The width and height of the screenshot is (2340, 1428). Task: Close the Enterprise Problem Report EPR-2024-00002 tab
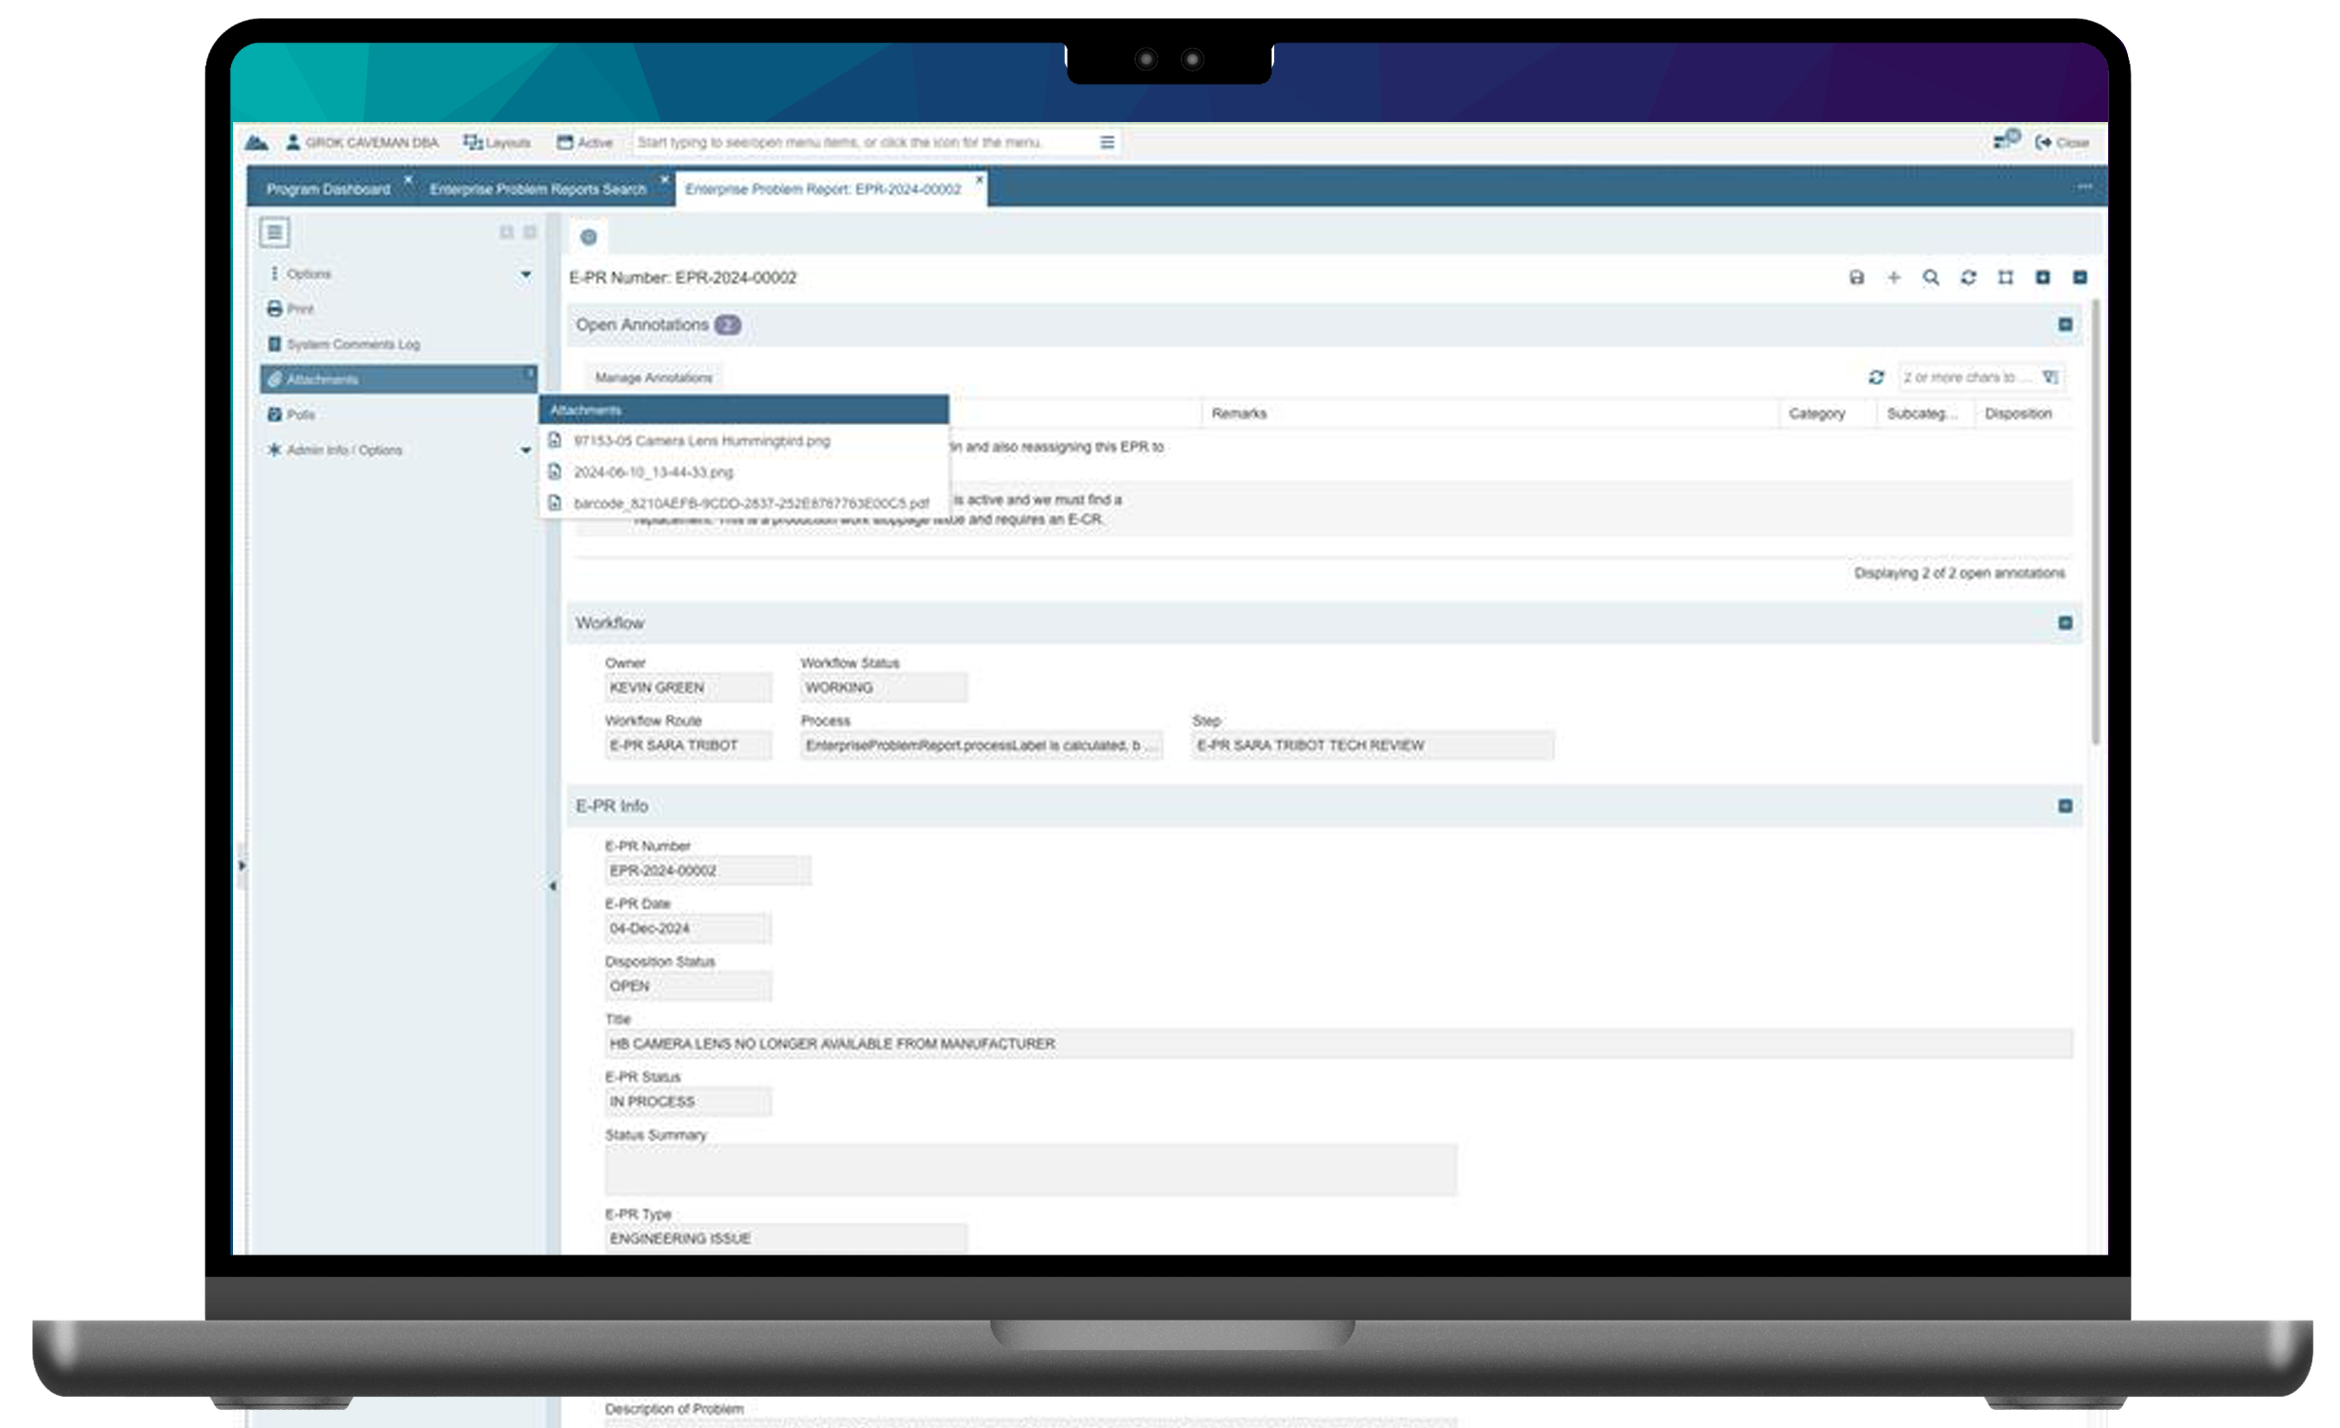(980, 180)
